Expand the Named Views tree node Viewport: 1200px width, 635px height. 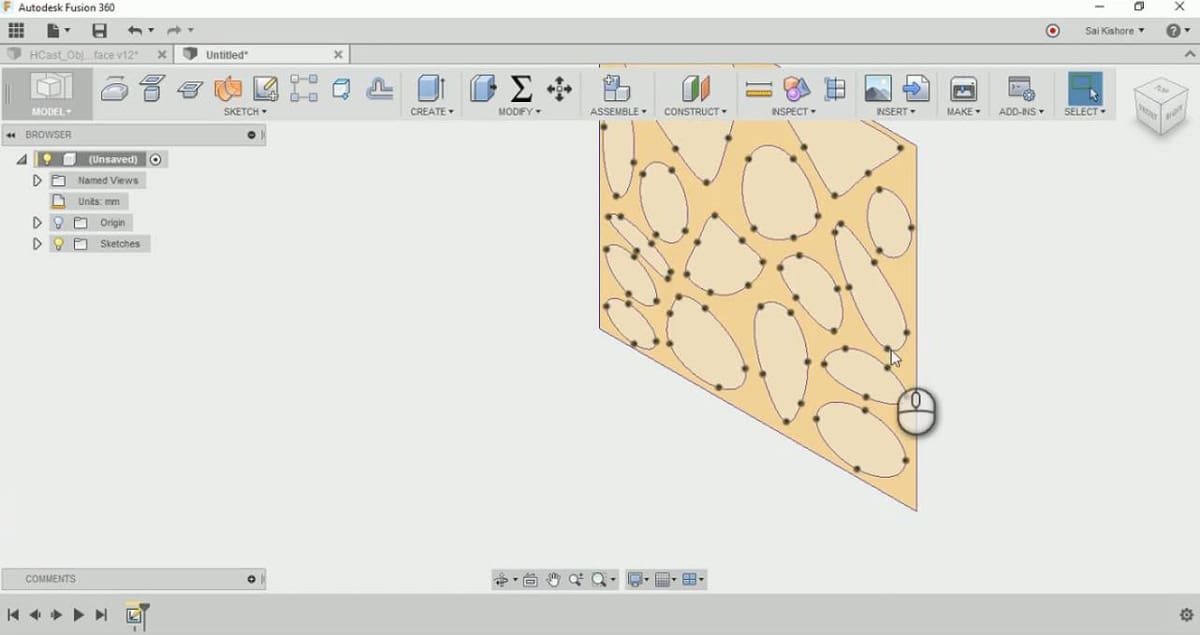point(37,181)
